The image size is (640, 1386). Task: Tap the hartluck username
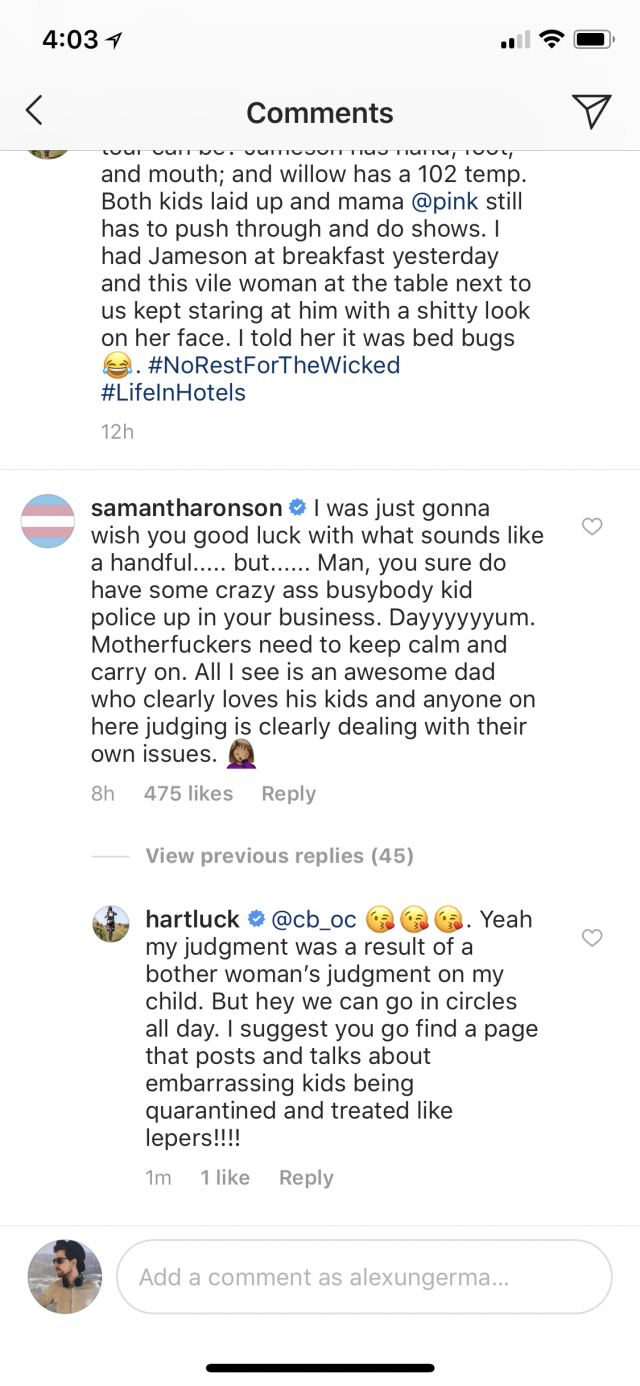point(192,919)
